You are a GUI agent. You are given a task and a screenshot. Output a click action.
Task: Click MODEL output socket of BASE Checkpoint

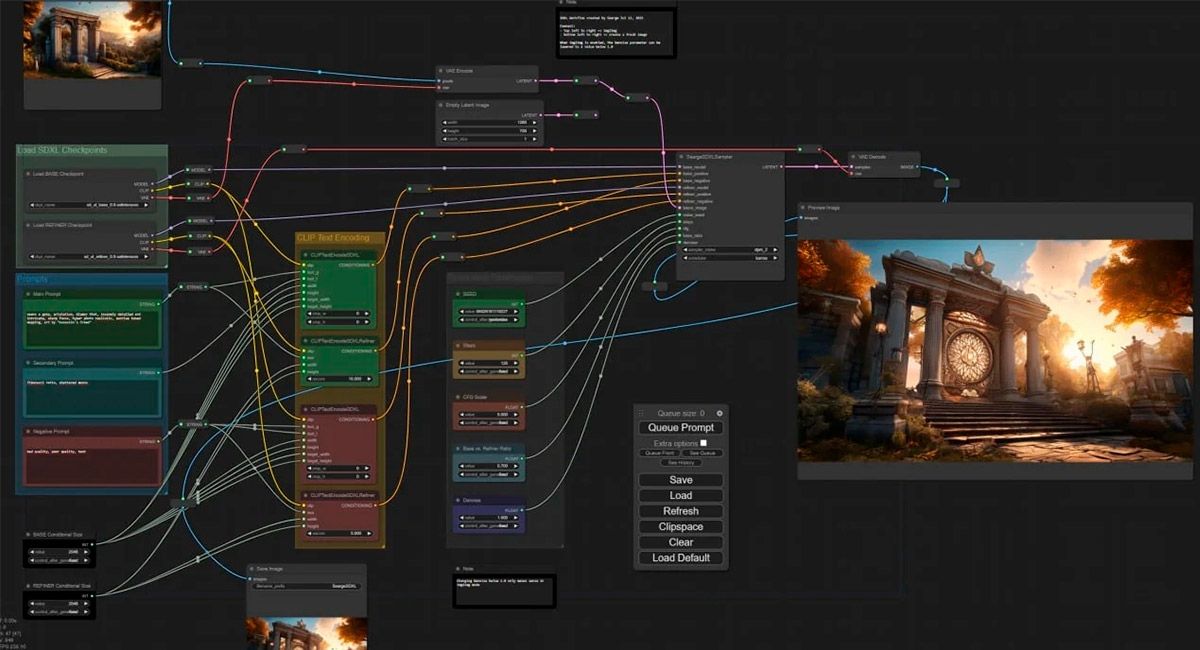[154, 185]
